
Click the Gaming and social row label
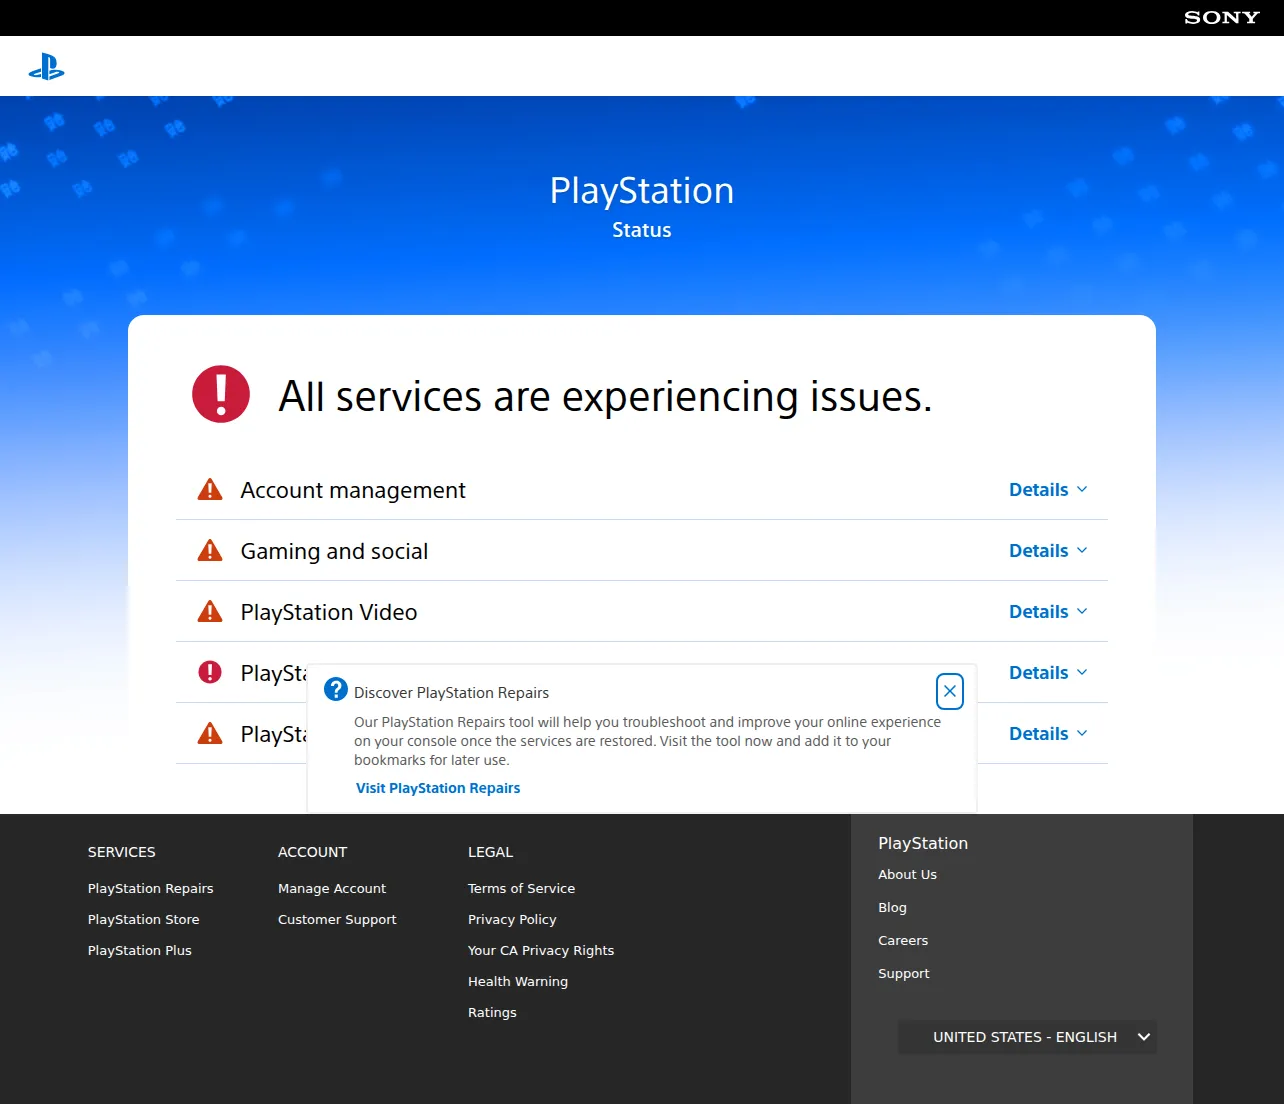334,551
